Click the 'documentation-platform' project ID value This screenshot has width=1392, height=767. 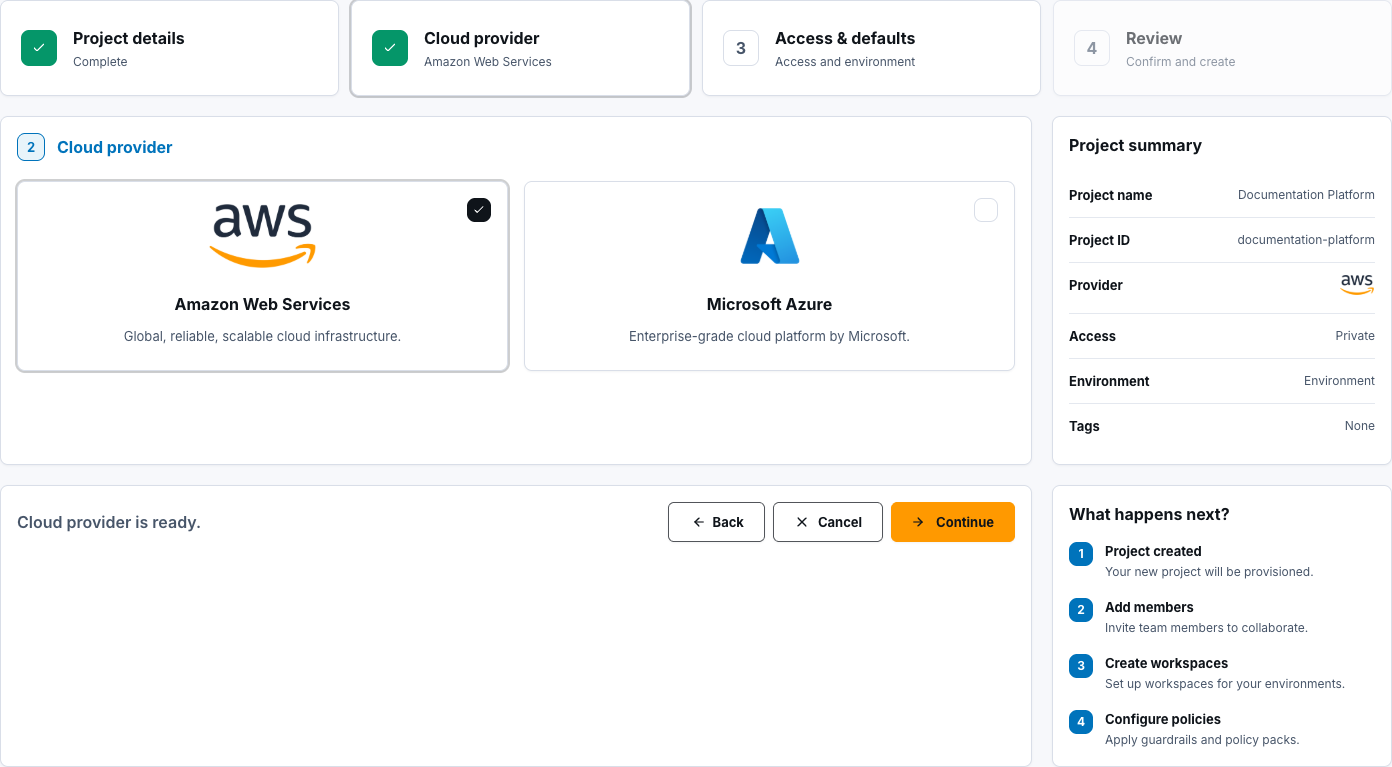click(1306, 240)
